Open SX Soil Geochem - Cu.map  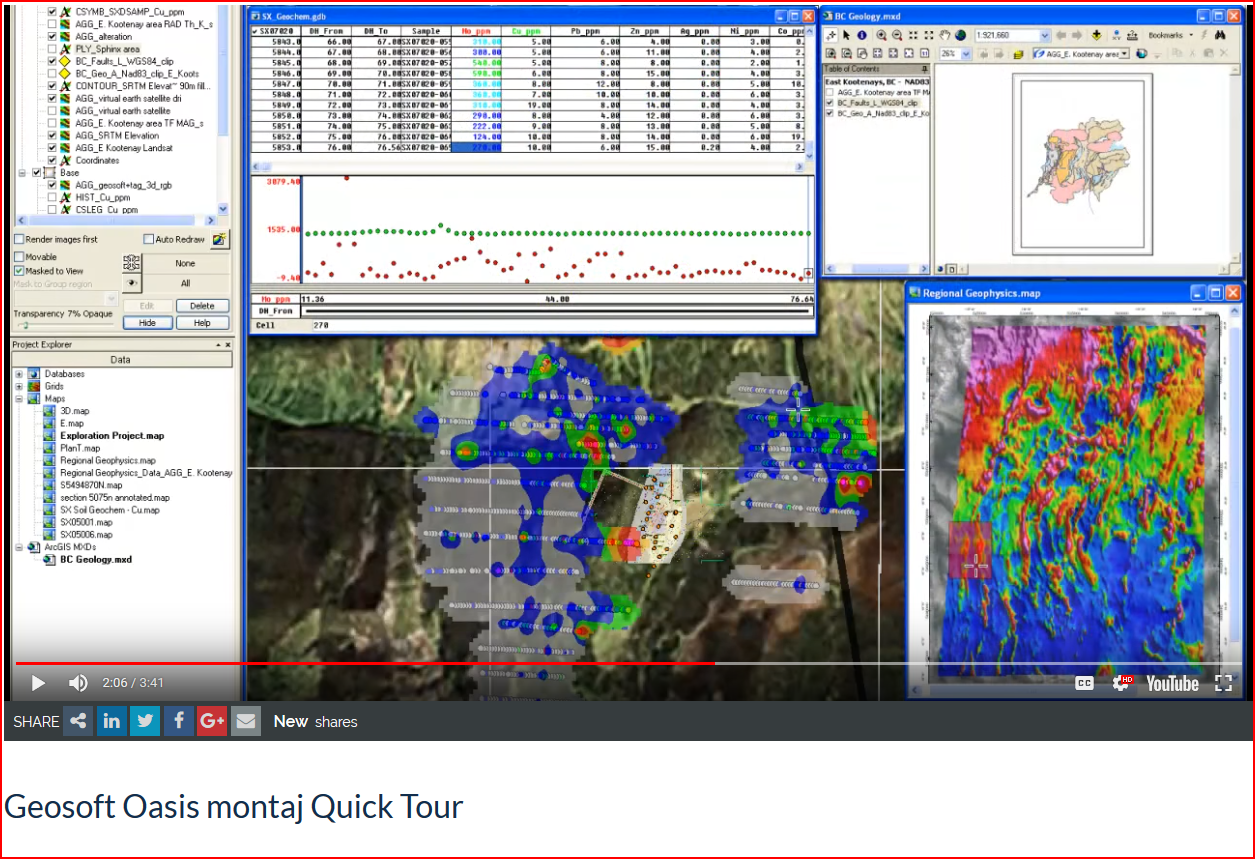(x=109, y=510)
